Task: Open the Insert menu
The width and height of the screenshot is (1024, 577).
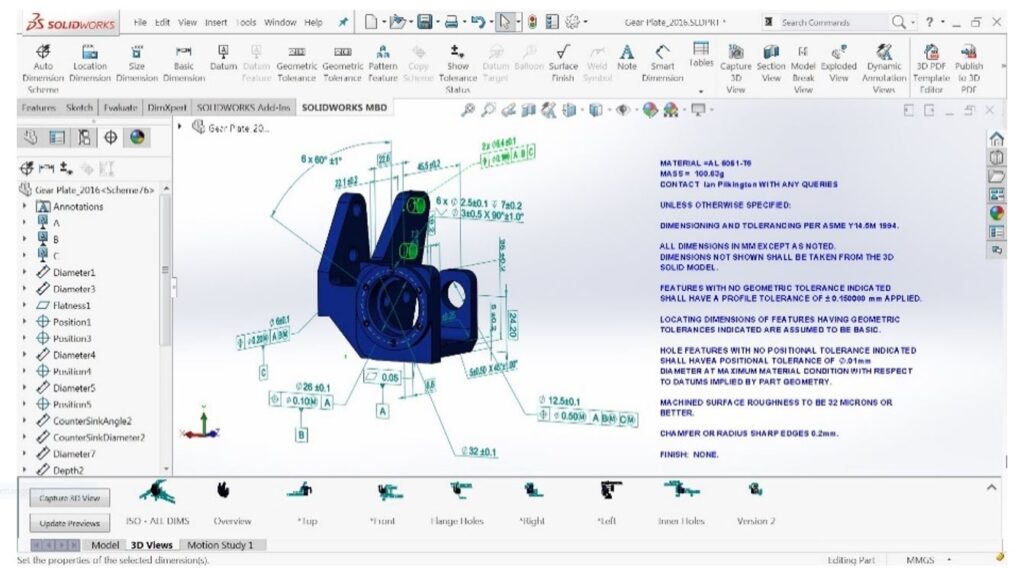Action: coord(216,22)
